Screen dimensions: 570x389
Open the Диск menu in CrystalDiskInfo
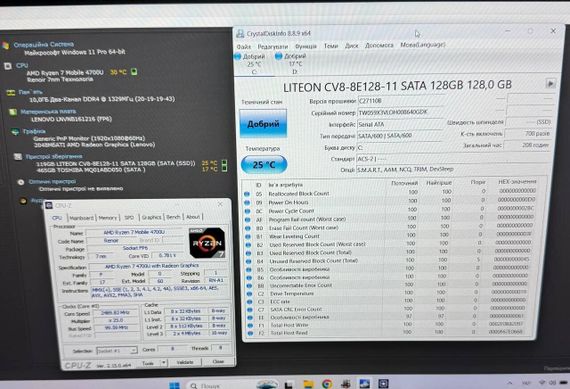click(x=352, y=45)
